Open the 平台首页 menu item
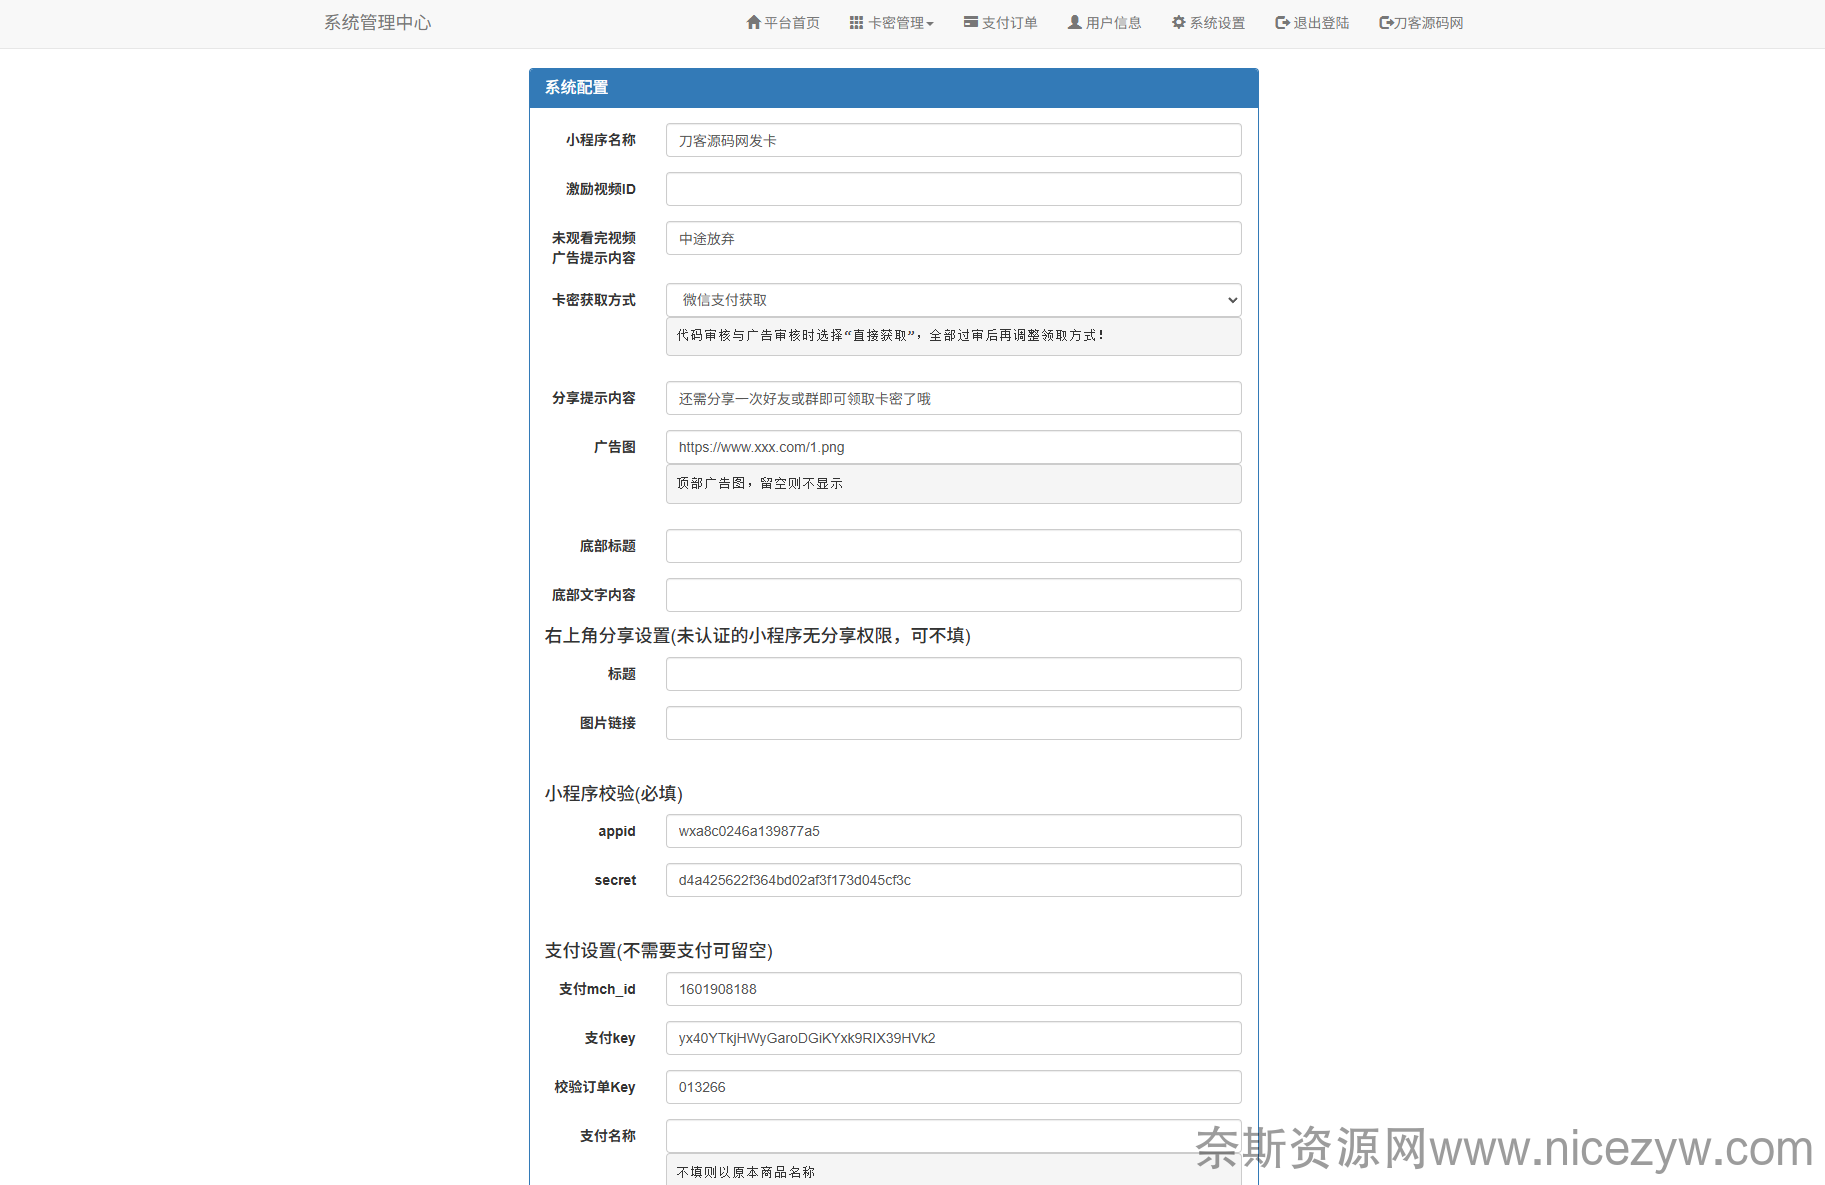The width and height of the screenshot is (1825, 1185). [x=783, y=23]
